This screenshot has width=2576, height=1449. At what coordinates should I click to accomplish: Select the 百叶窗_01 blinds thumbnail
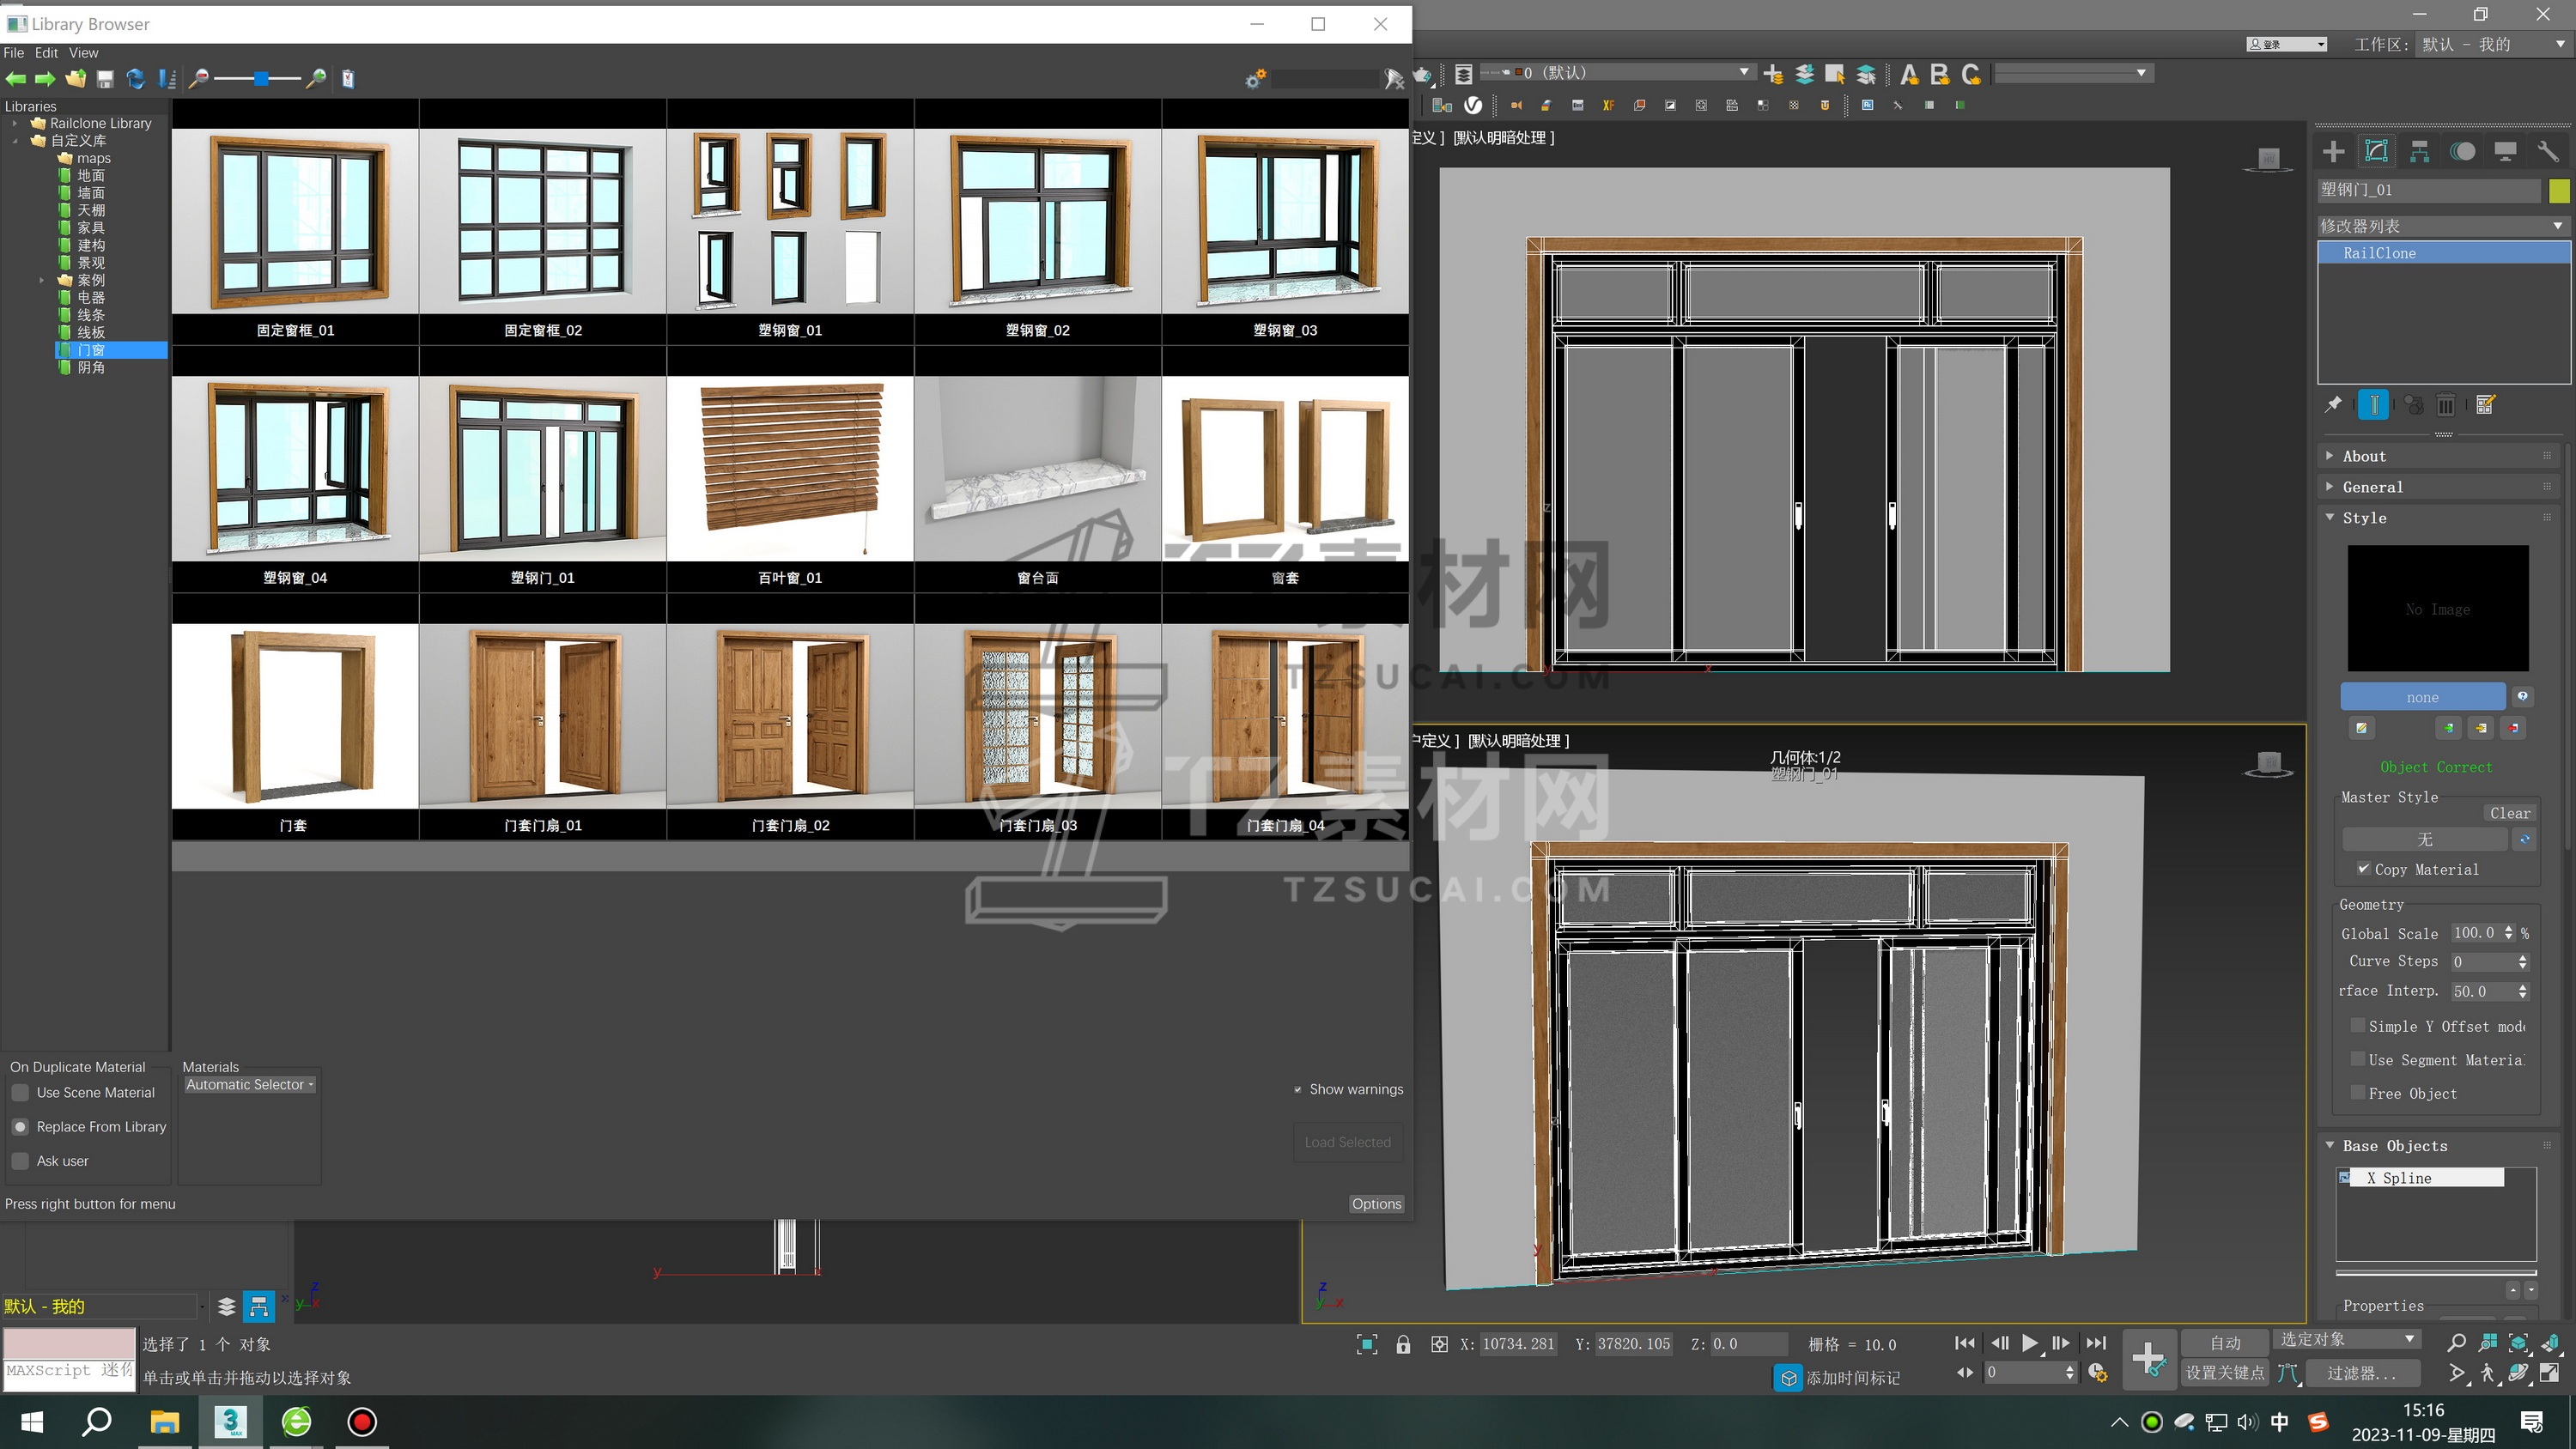(x=790, y=469)
